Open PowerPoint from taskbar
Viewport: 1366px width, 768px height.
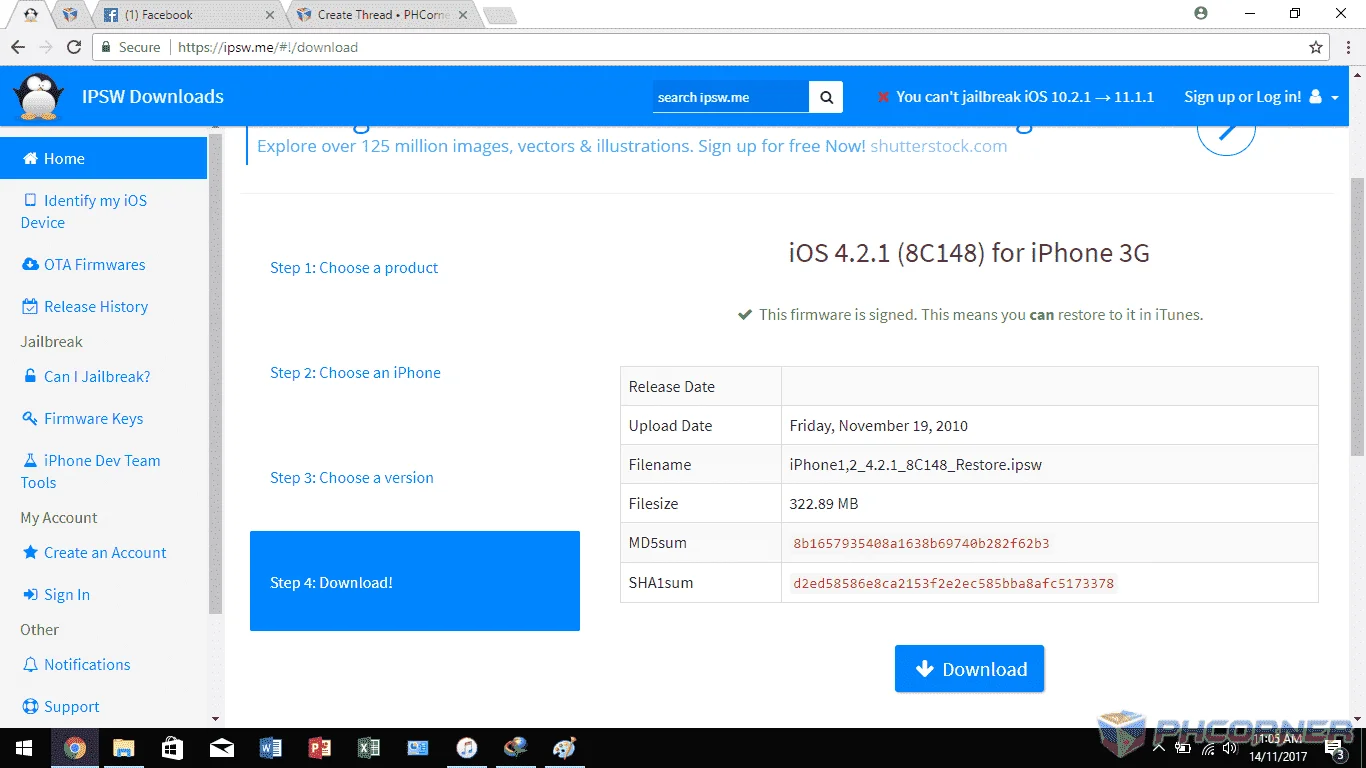[x=319, y=748]
